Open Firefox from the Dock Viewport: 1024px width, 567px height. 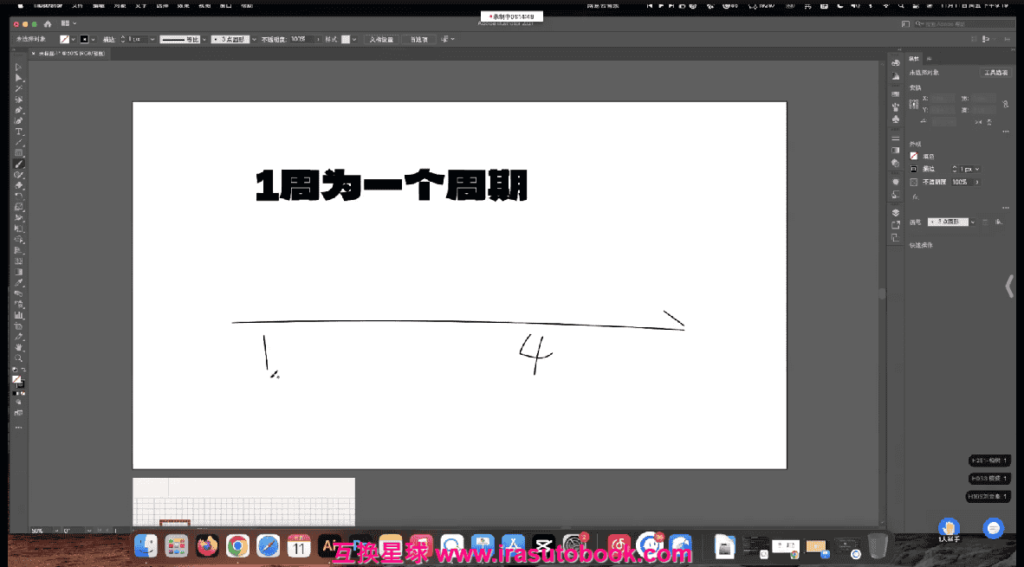pyautogui.click(x=207, y=545)
